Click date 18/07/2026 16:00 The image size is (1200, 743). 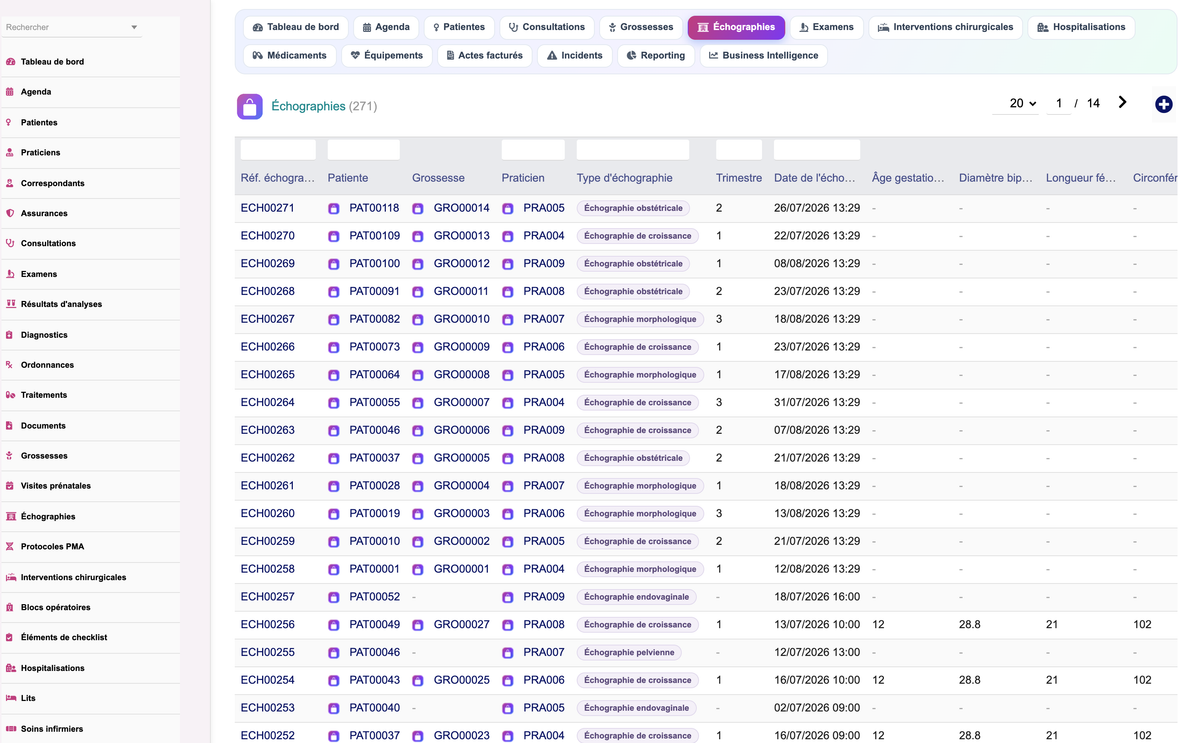click(x=817, y=597)
